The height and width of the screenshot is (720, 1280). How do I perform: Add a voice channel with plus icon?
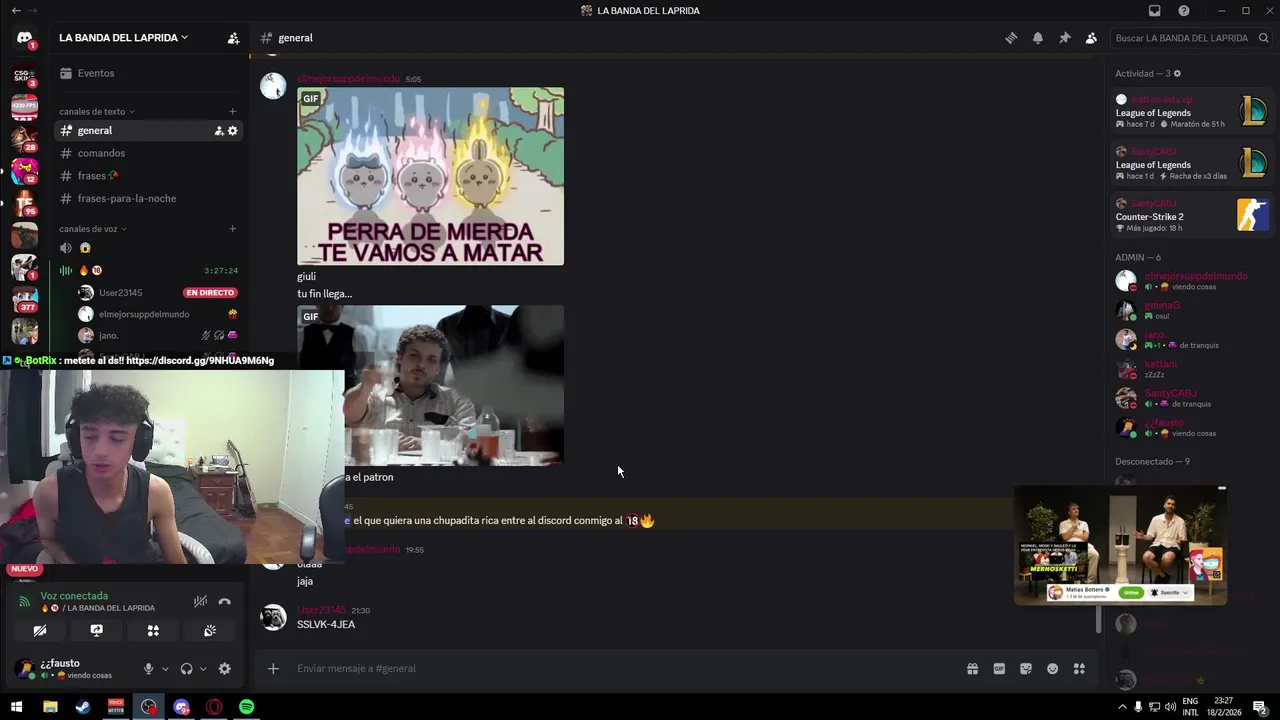[233, 229]
